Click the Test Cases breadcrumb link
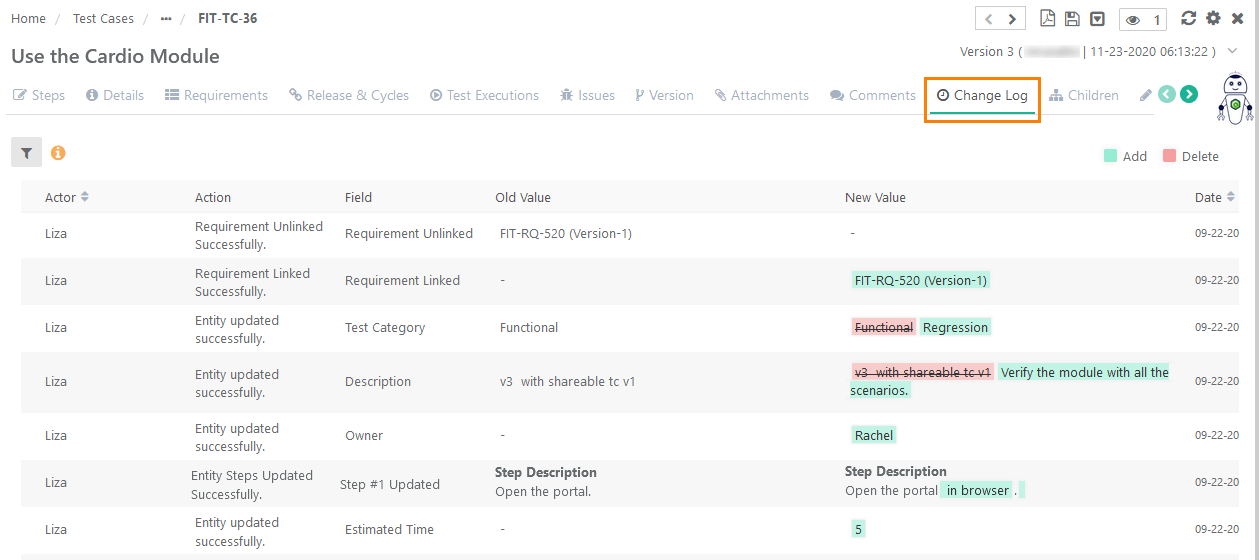The height and width of the screenshot is (560, 1259). [x=102, y=19]
